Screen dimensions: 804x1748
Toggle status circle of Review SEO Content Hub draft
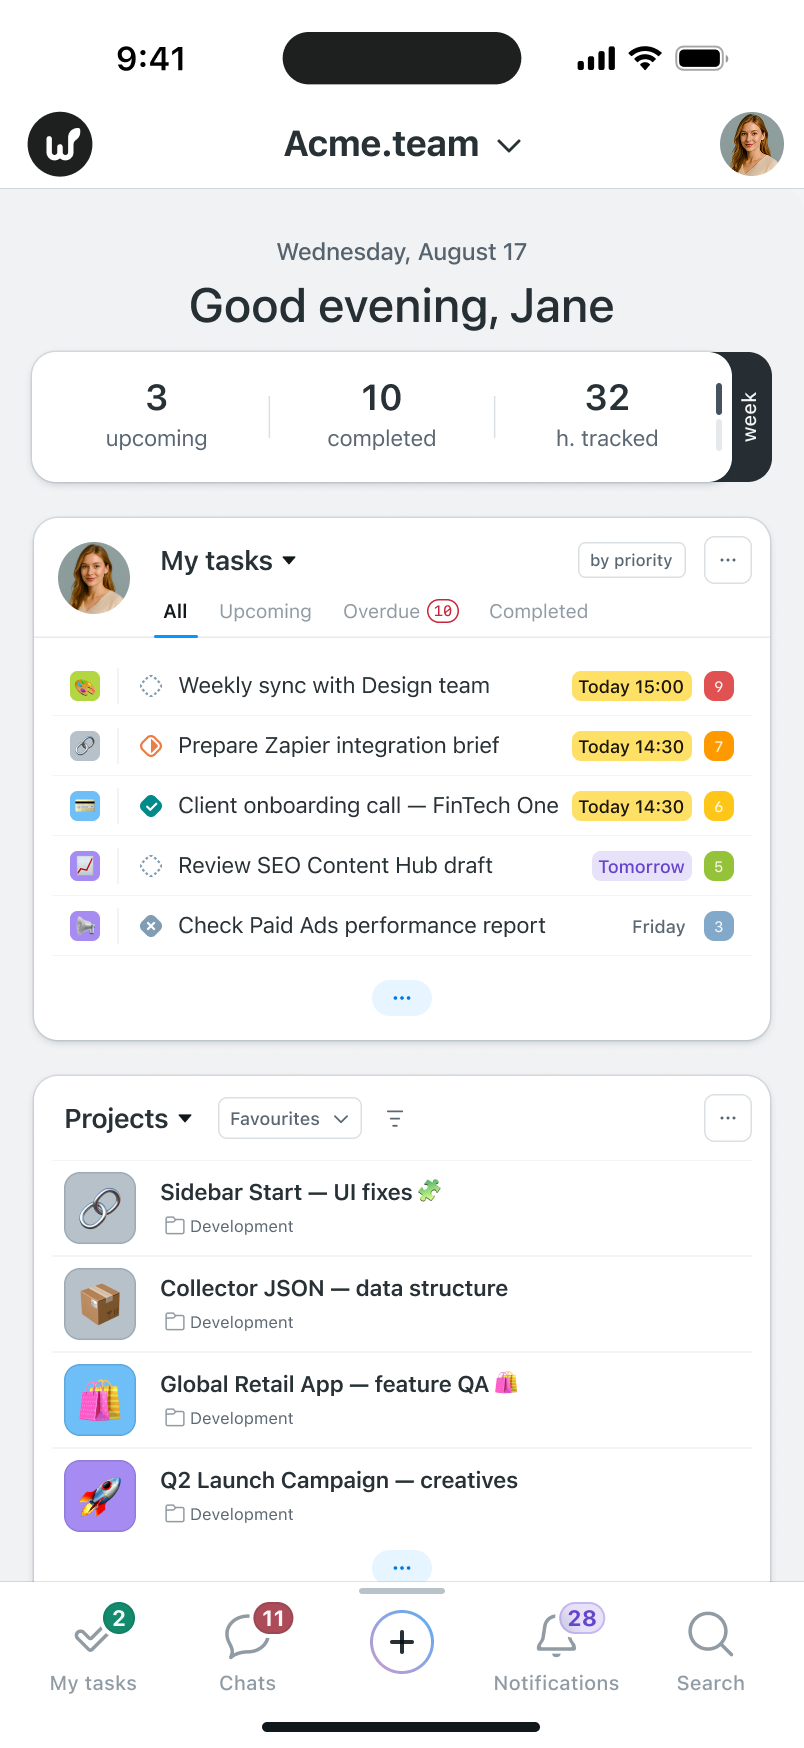tap(151, 866)
